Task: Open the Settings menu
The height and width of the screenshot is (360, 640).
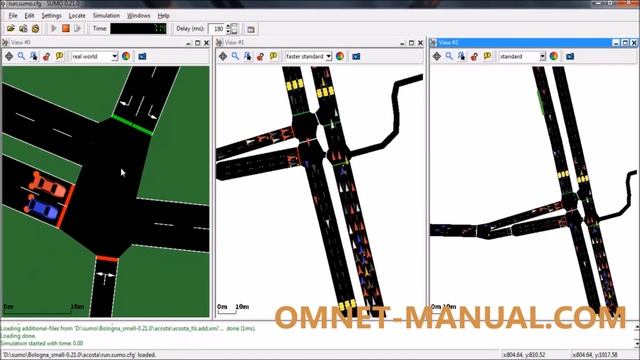Action: [51, 16]
